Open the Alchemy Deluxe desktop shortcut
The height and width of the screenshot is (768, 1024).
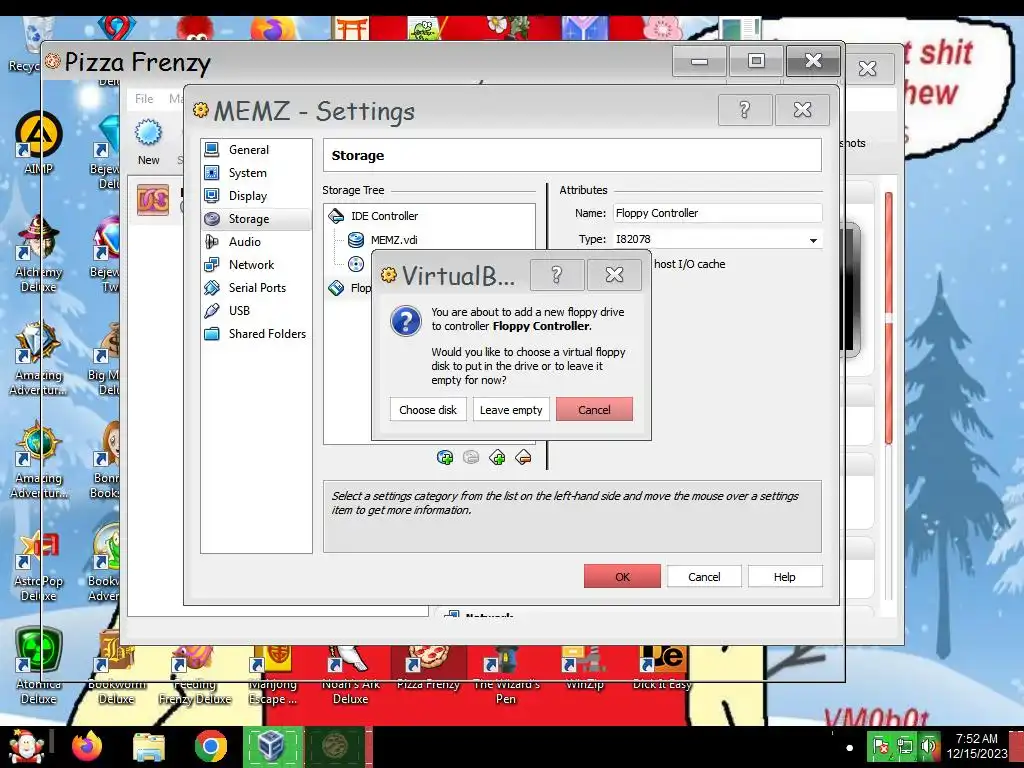pos(39,253)
